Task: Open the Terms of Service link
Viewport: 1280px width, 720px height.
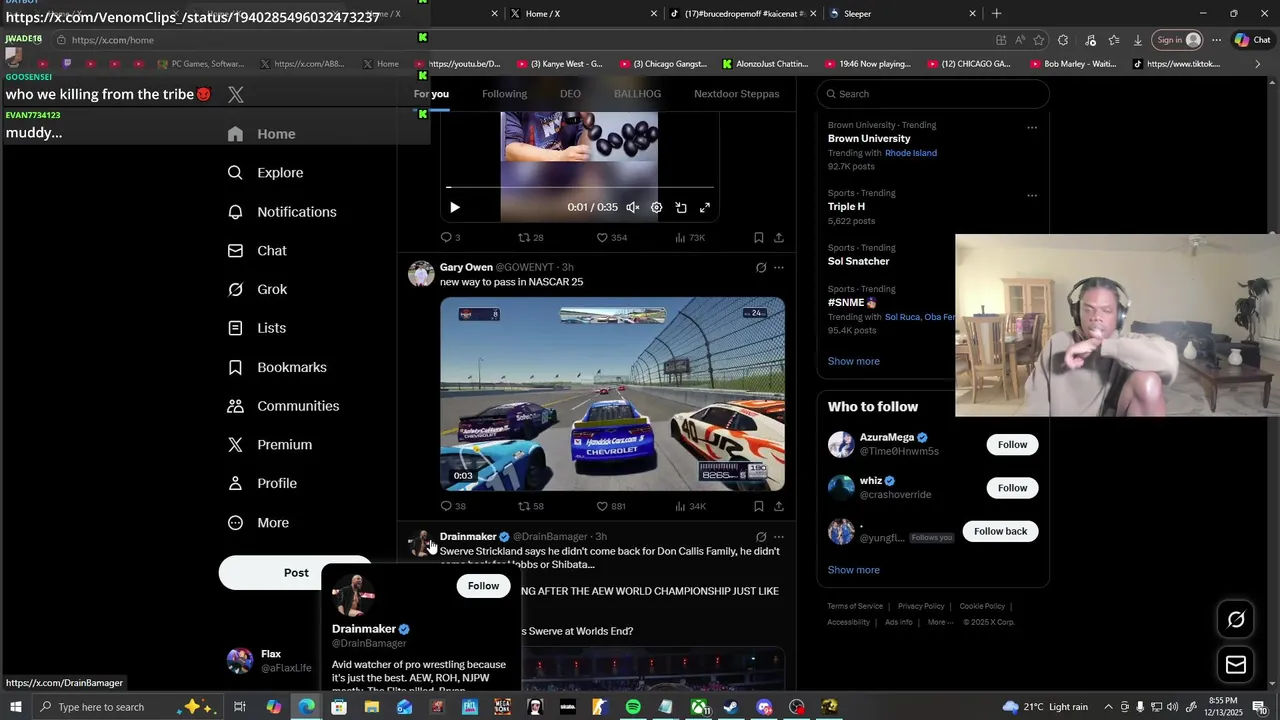Action: [855, 606]
